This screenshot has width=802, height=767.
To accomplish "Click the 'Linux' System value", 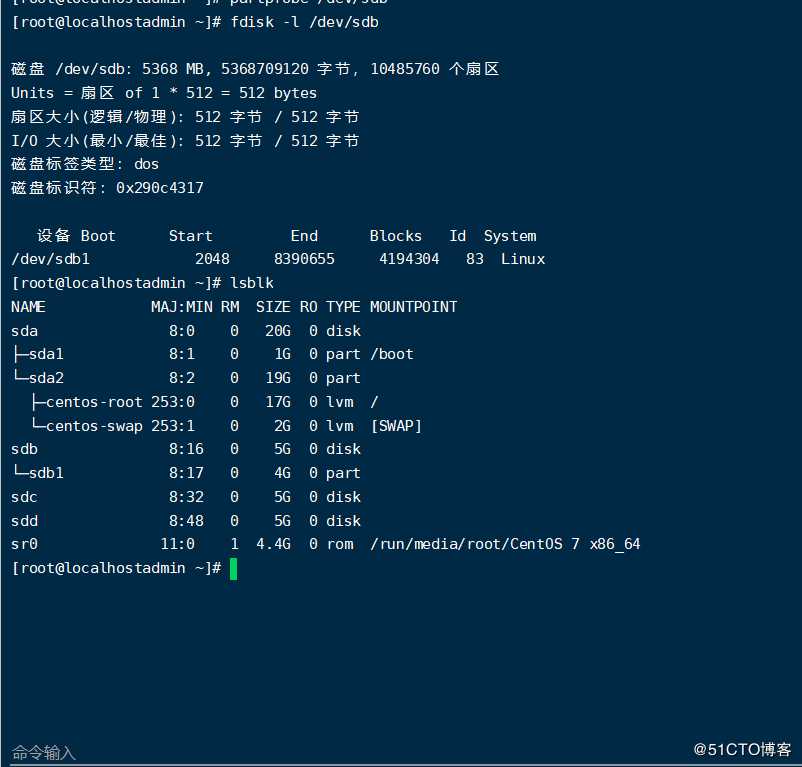I will coord(523,259).
